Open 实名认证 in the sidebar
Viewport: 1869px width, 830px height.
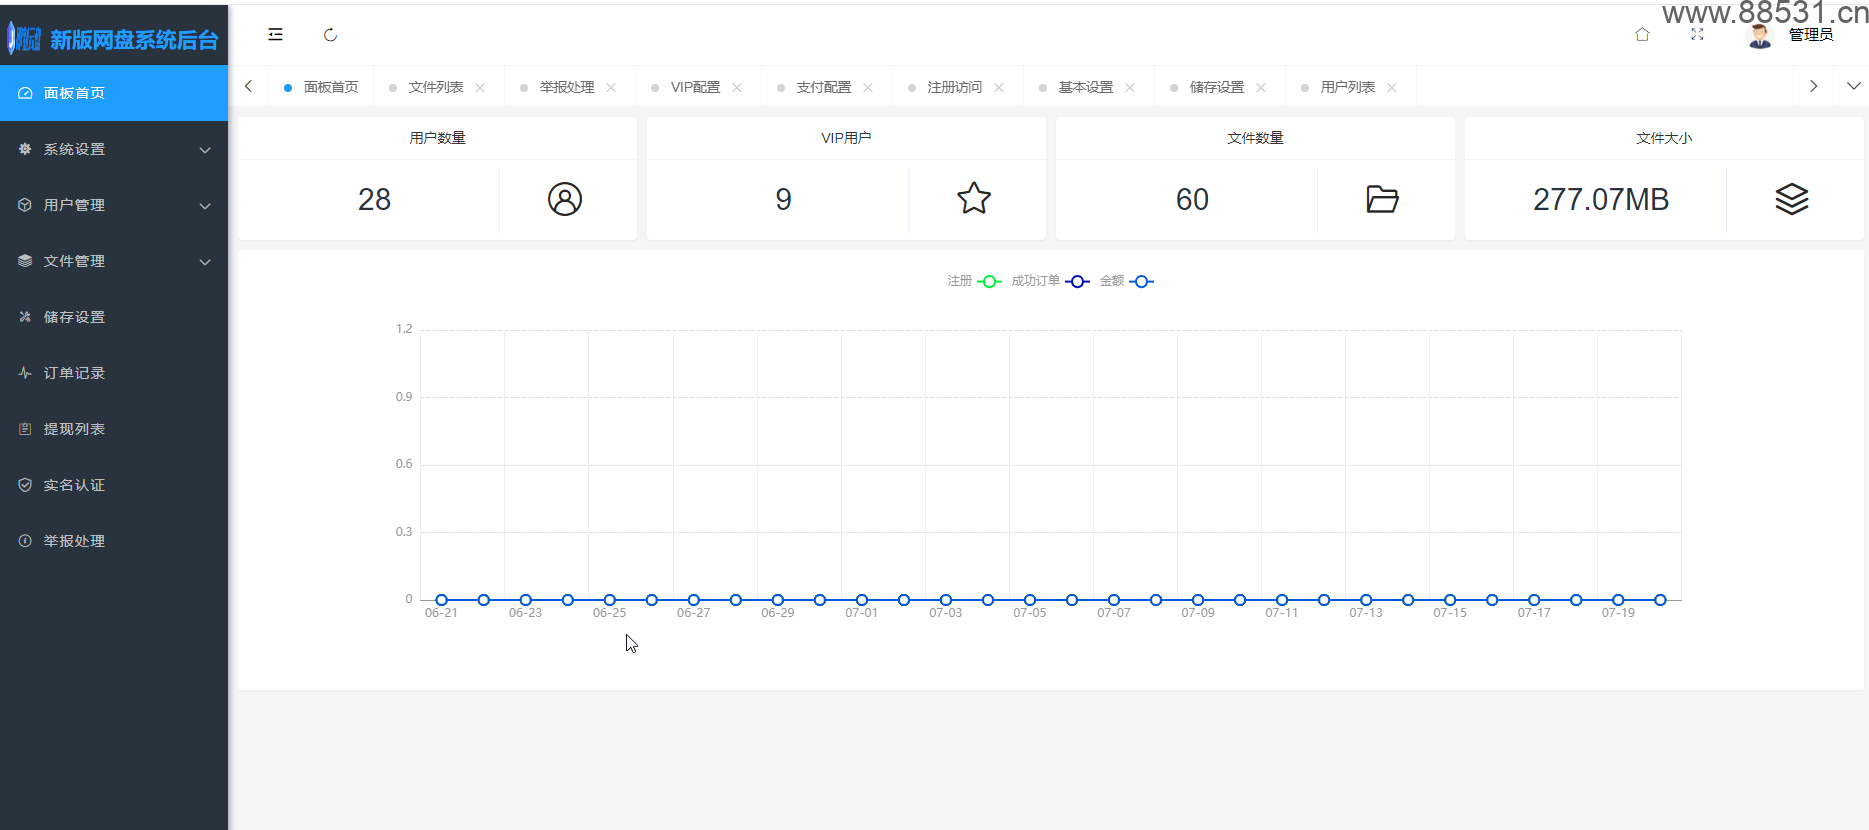coord(114,485)
